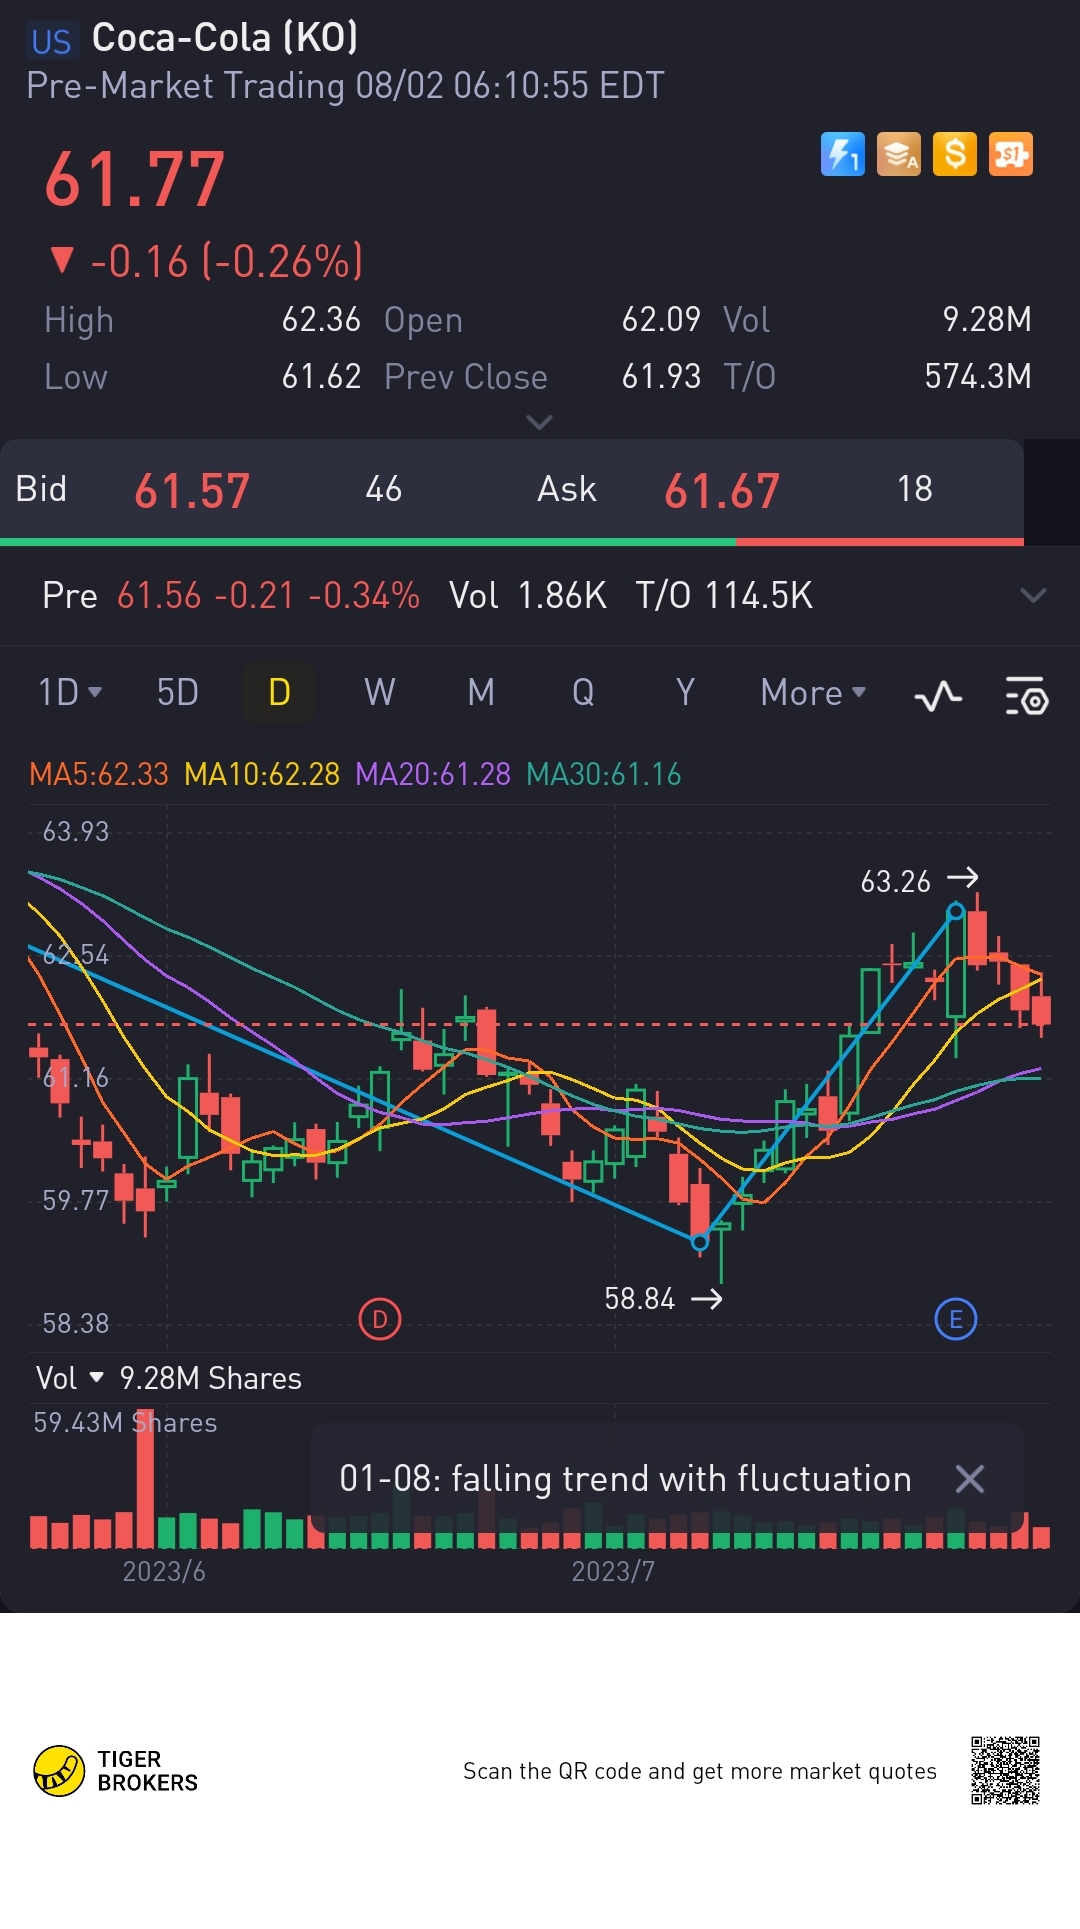Open the 1D timeframe dropdown
The width and height of the screenshot is (1080, 1929).
click(x=70, y=692)
